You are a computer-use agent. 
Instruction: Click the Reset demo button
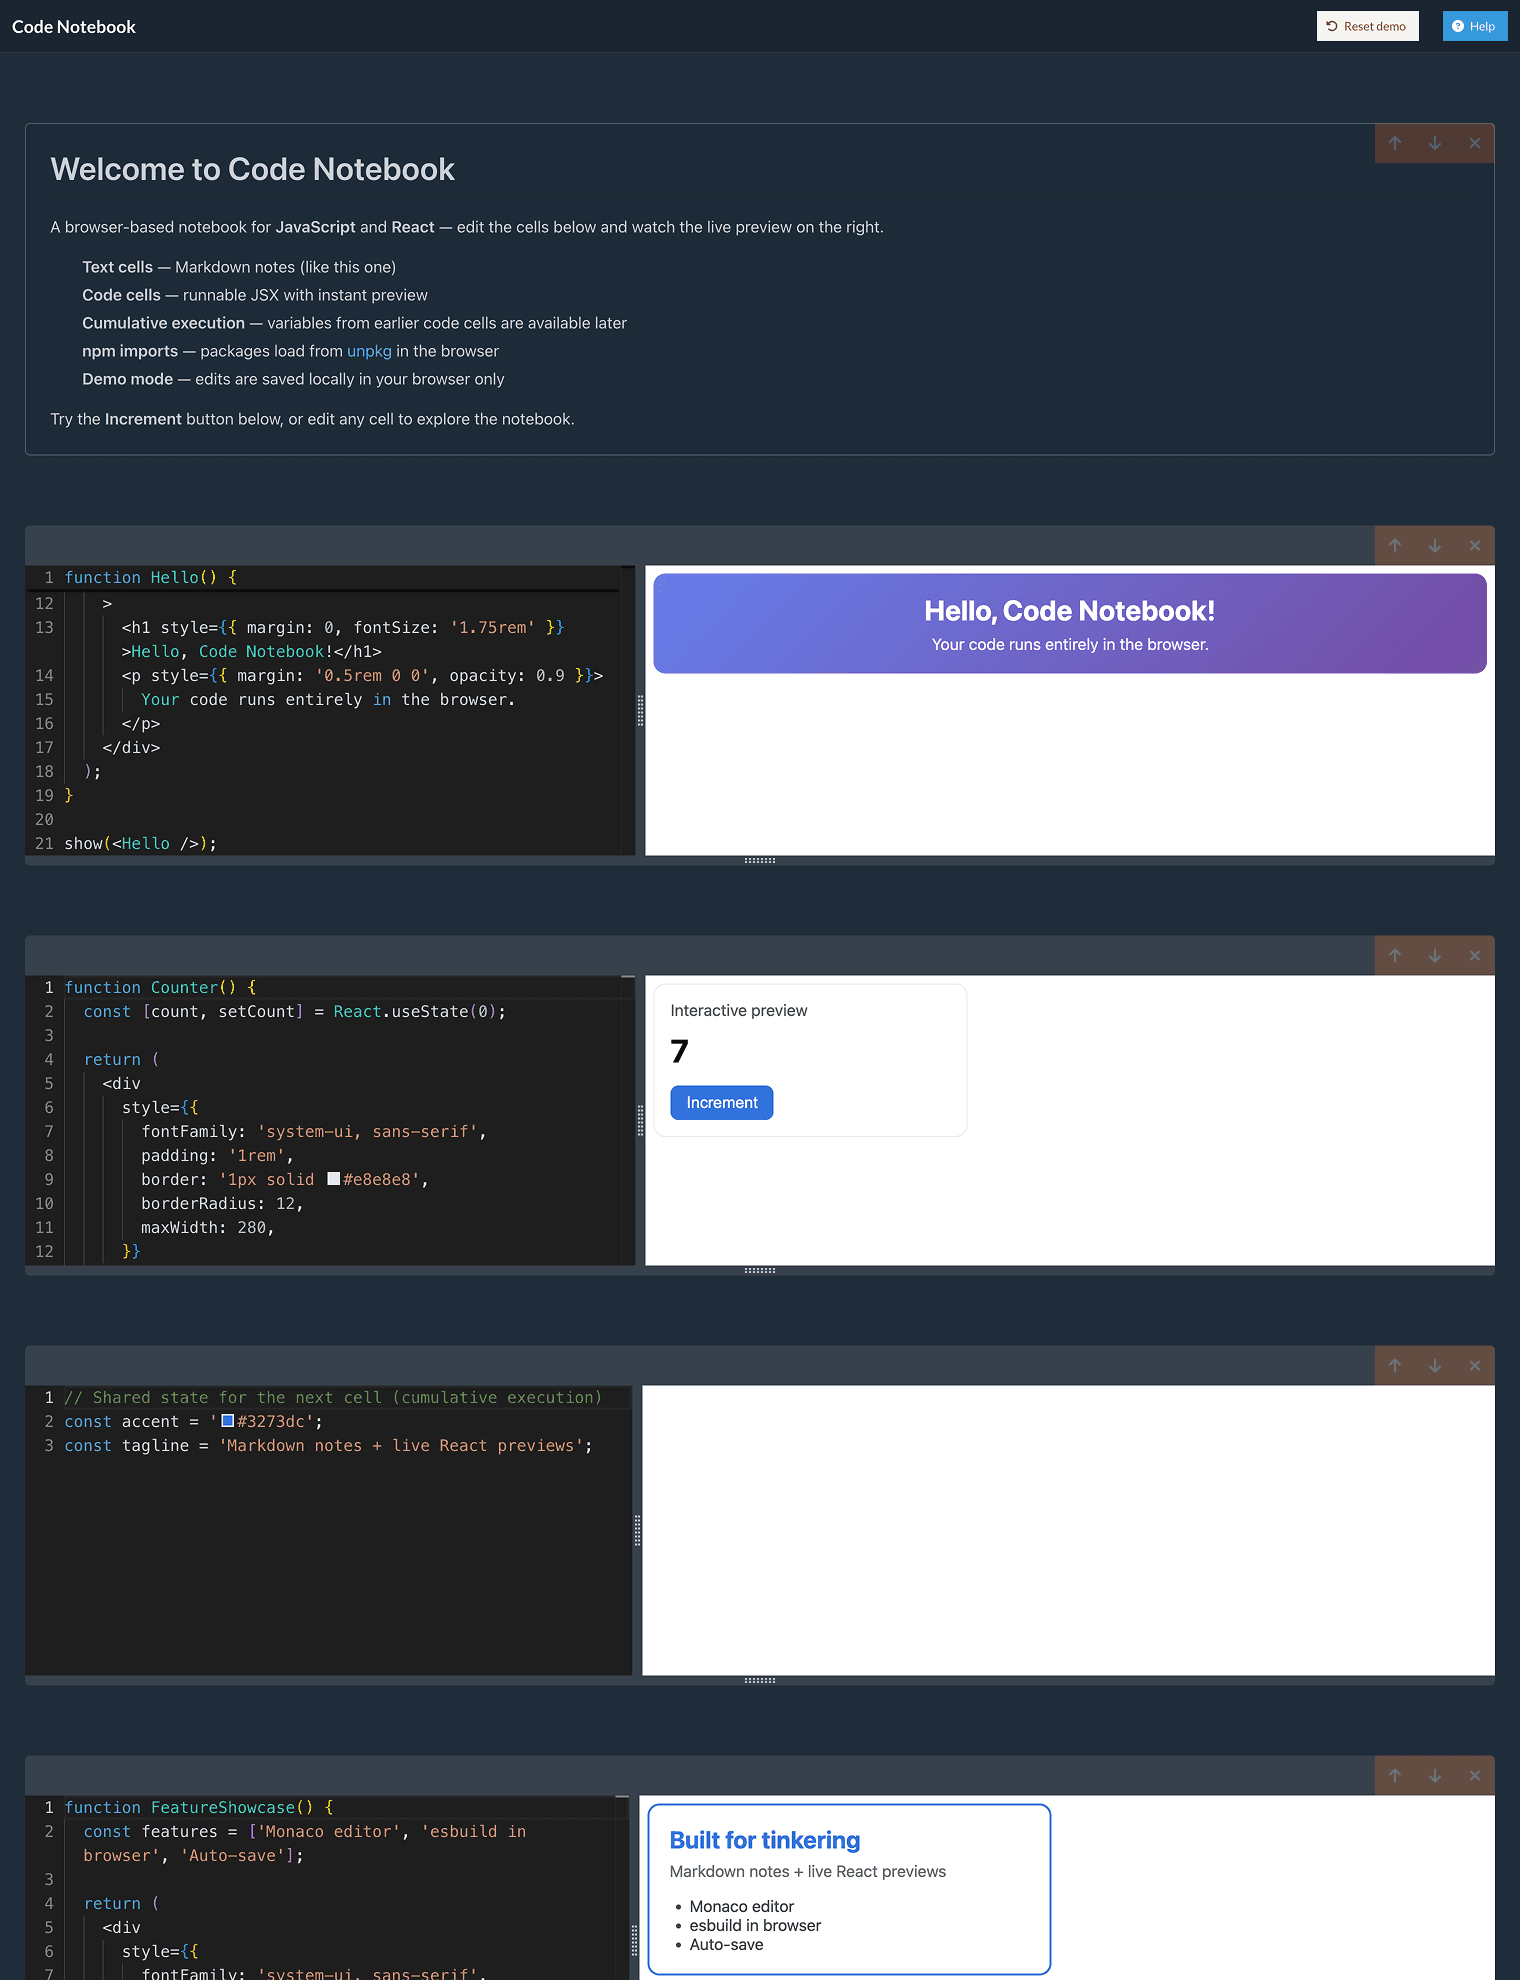tap(1367, 26)
